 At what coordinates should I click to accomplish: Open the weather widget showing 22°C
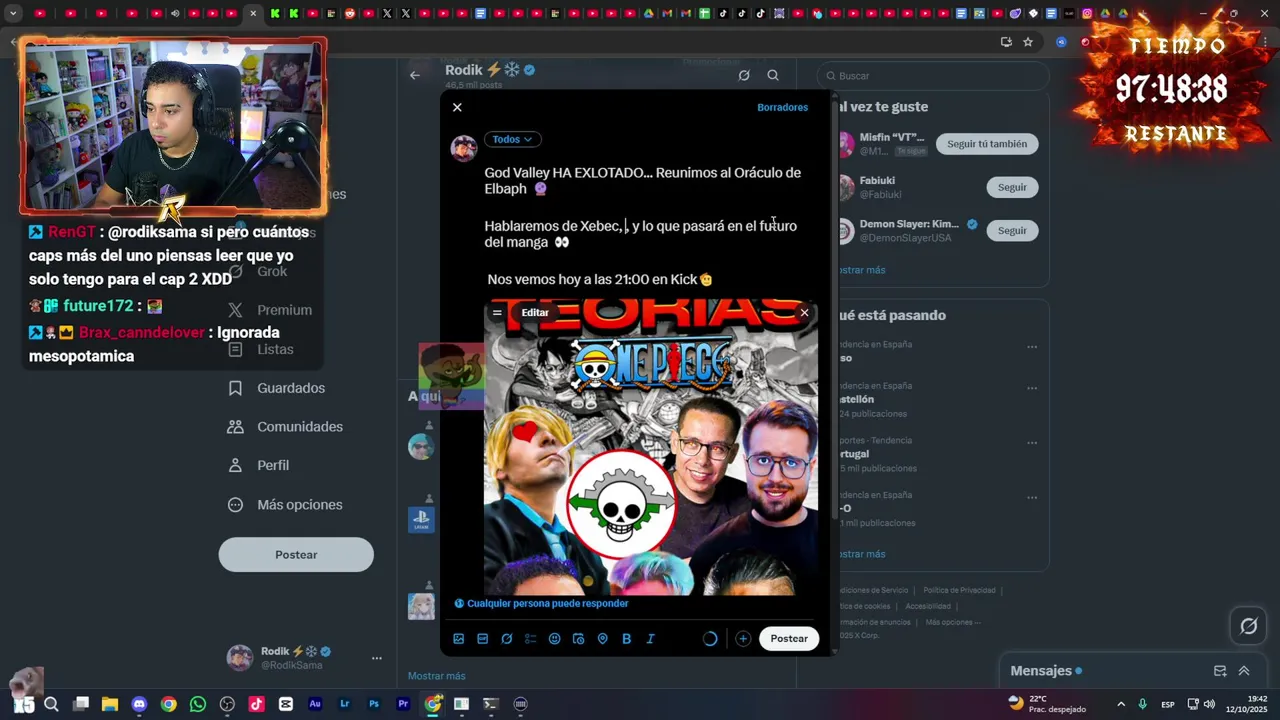click(x=1046, y=704)
